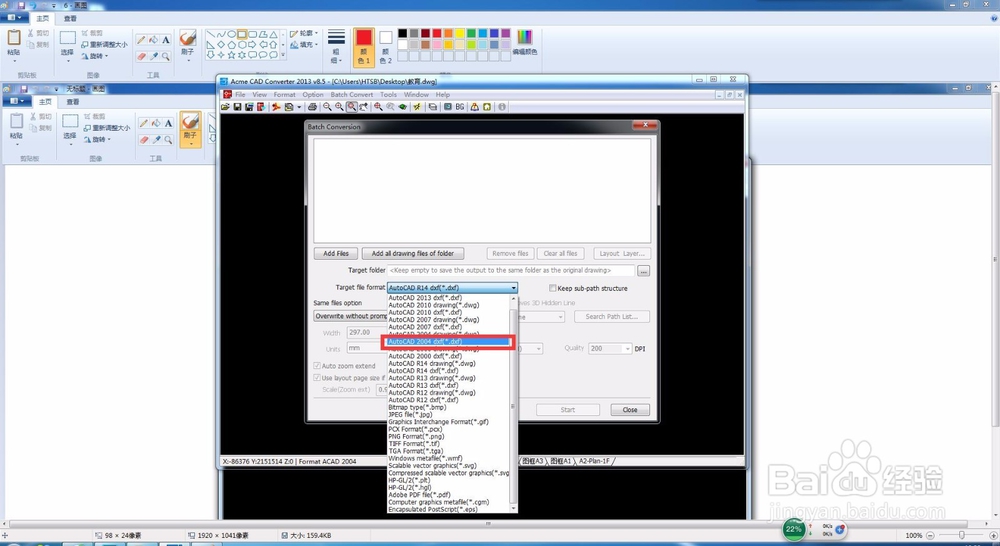Viewport: 1000px width, 546px height.
Task: Open the Units mm dropdown
Action: (x=366, y=348)
